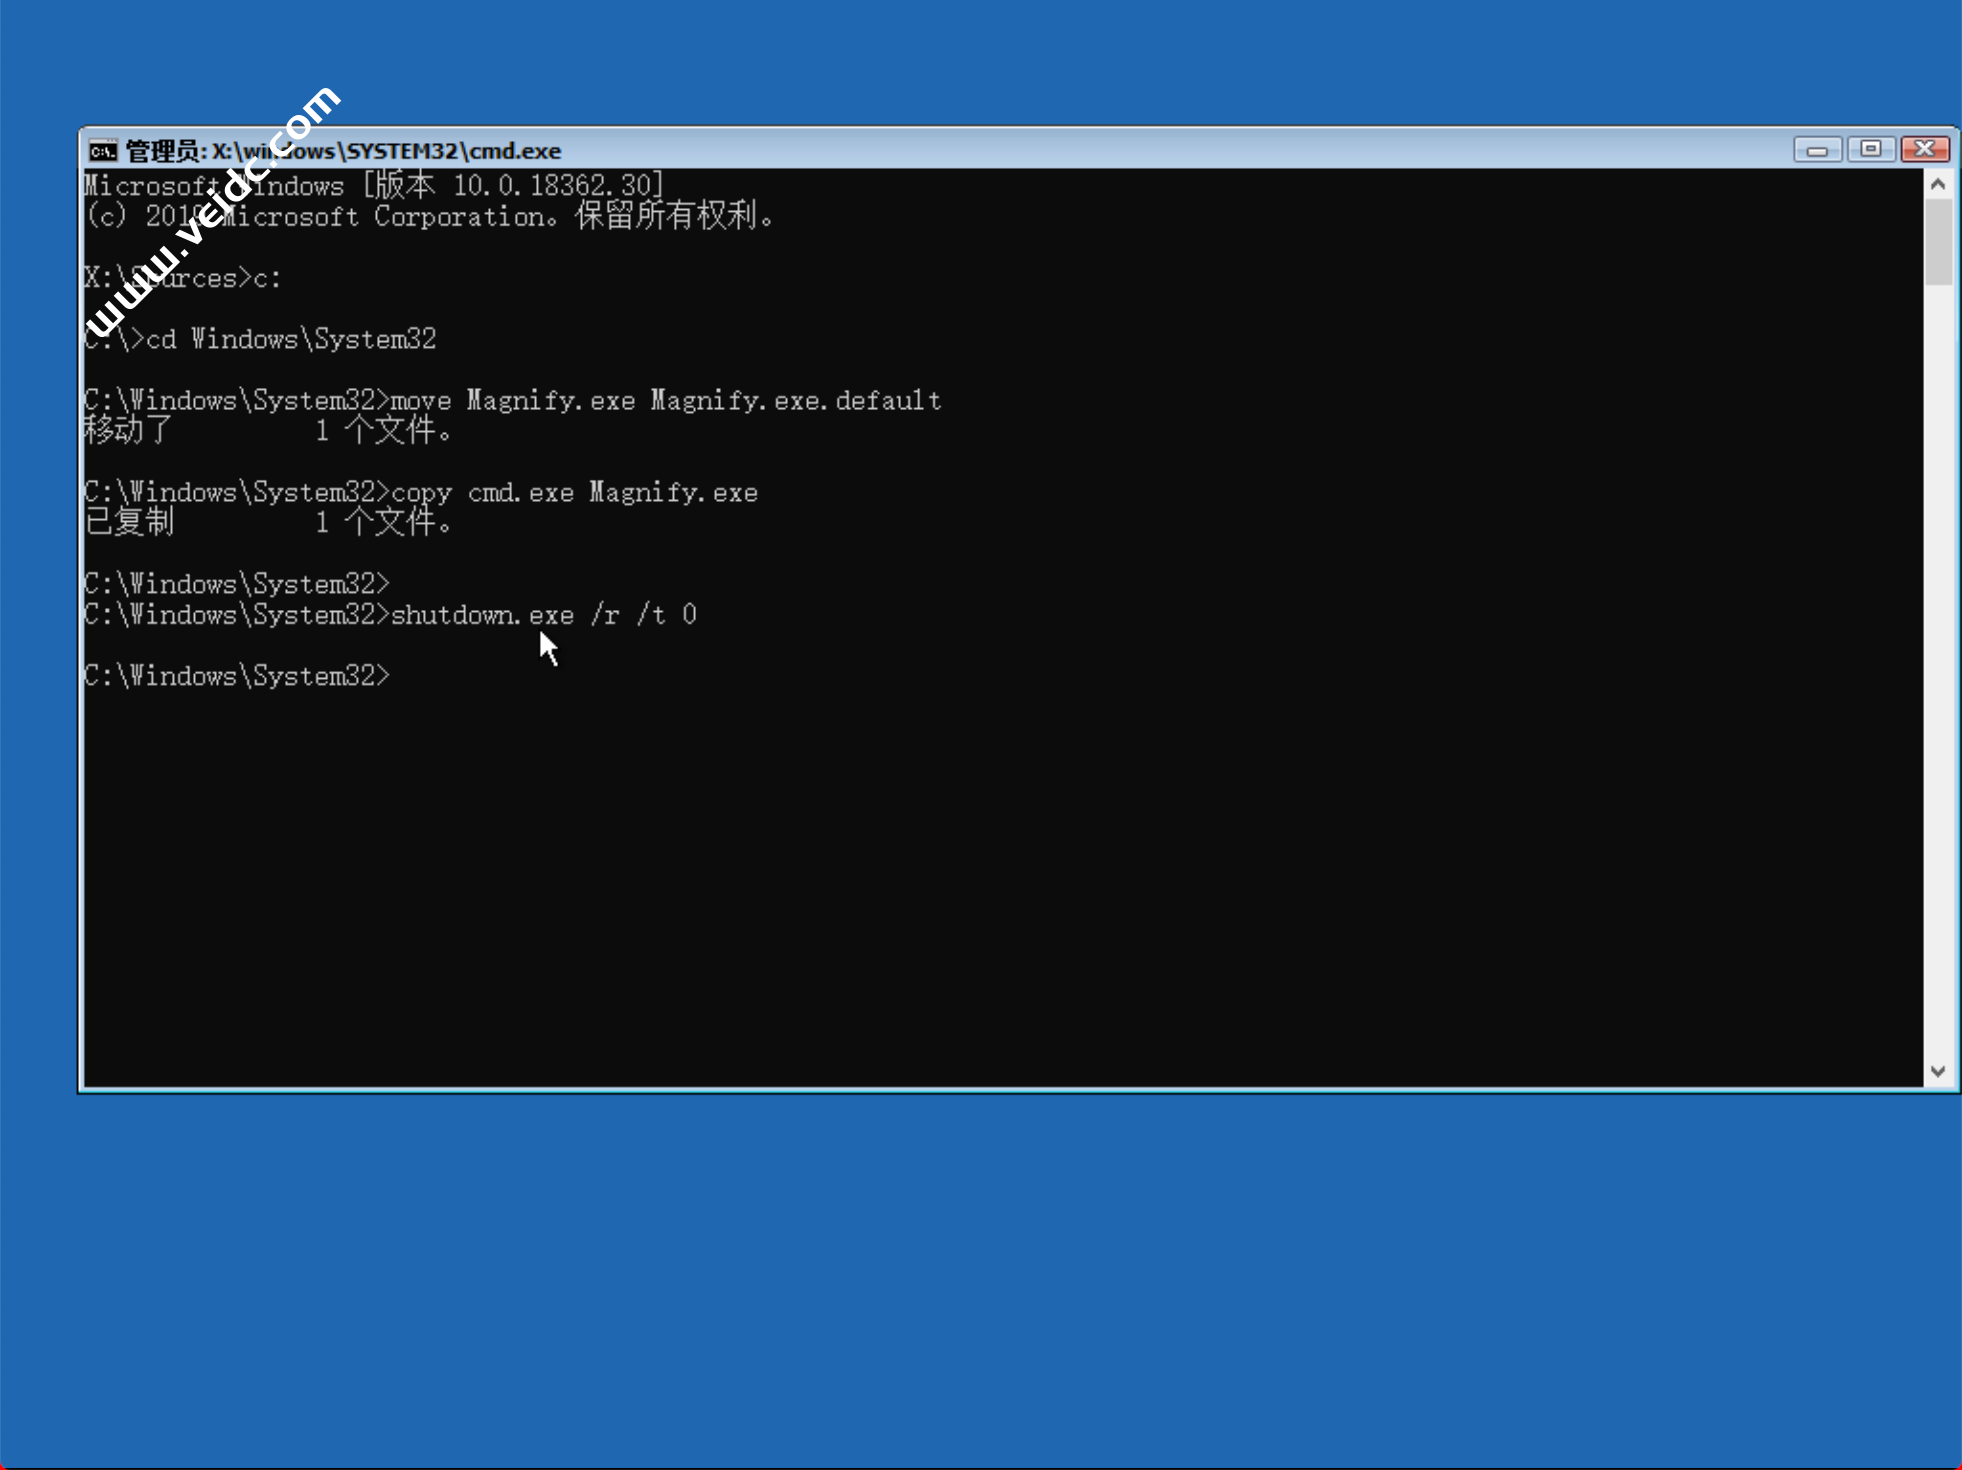Click the 移动了 1 个文件 output line
Viewport: 1962px width, 1470px height.
pos(268,432)
